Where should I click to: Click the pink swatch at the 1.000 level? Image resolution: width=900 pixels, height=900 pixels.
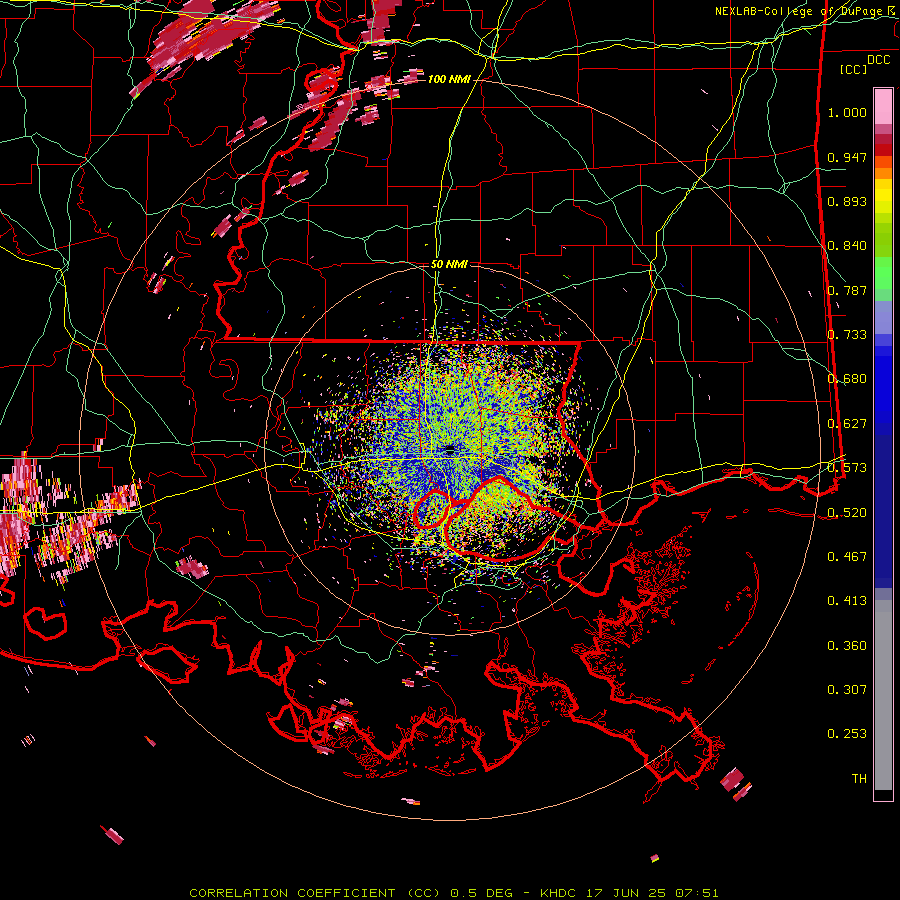pyautogui.click(x=883, y=107)
